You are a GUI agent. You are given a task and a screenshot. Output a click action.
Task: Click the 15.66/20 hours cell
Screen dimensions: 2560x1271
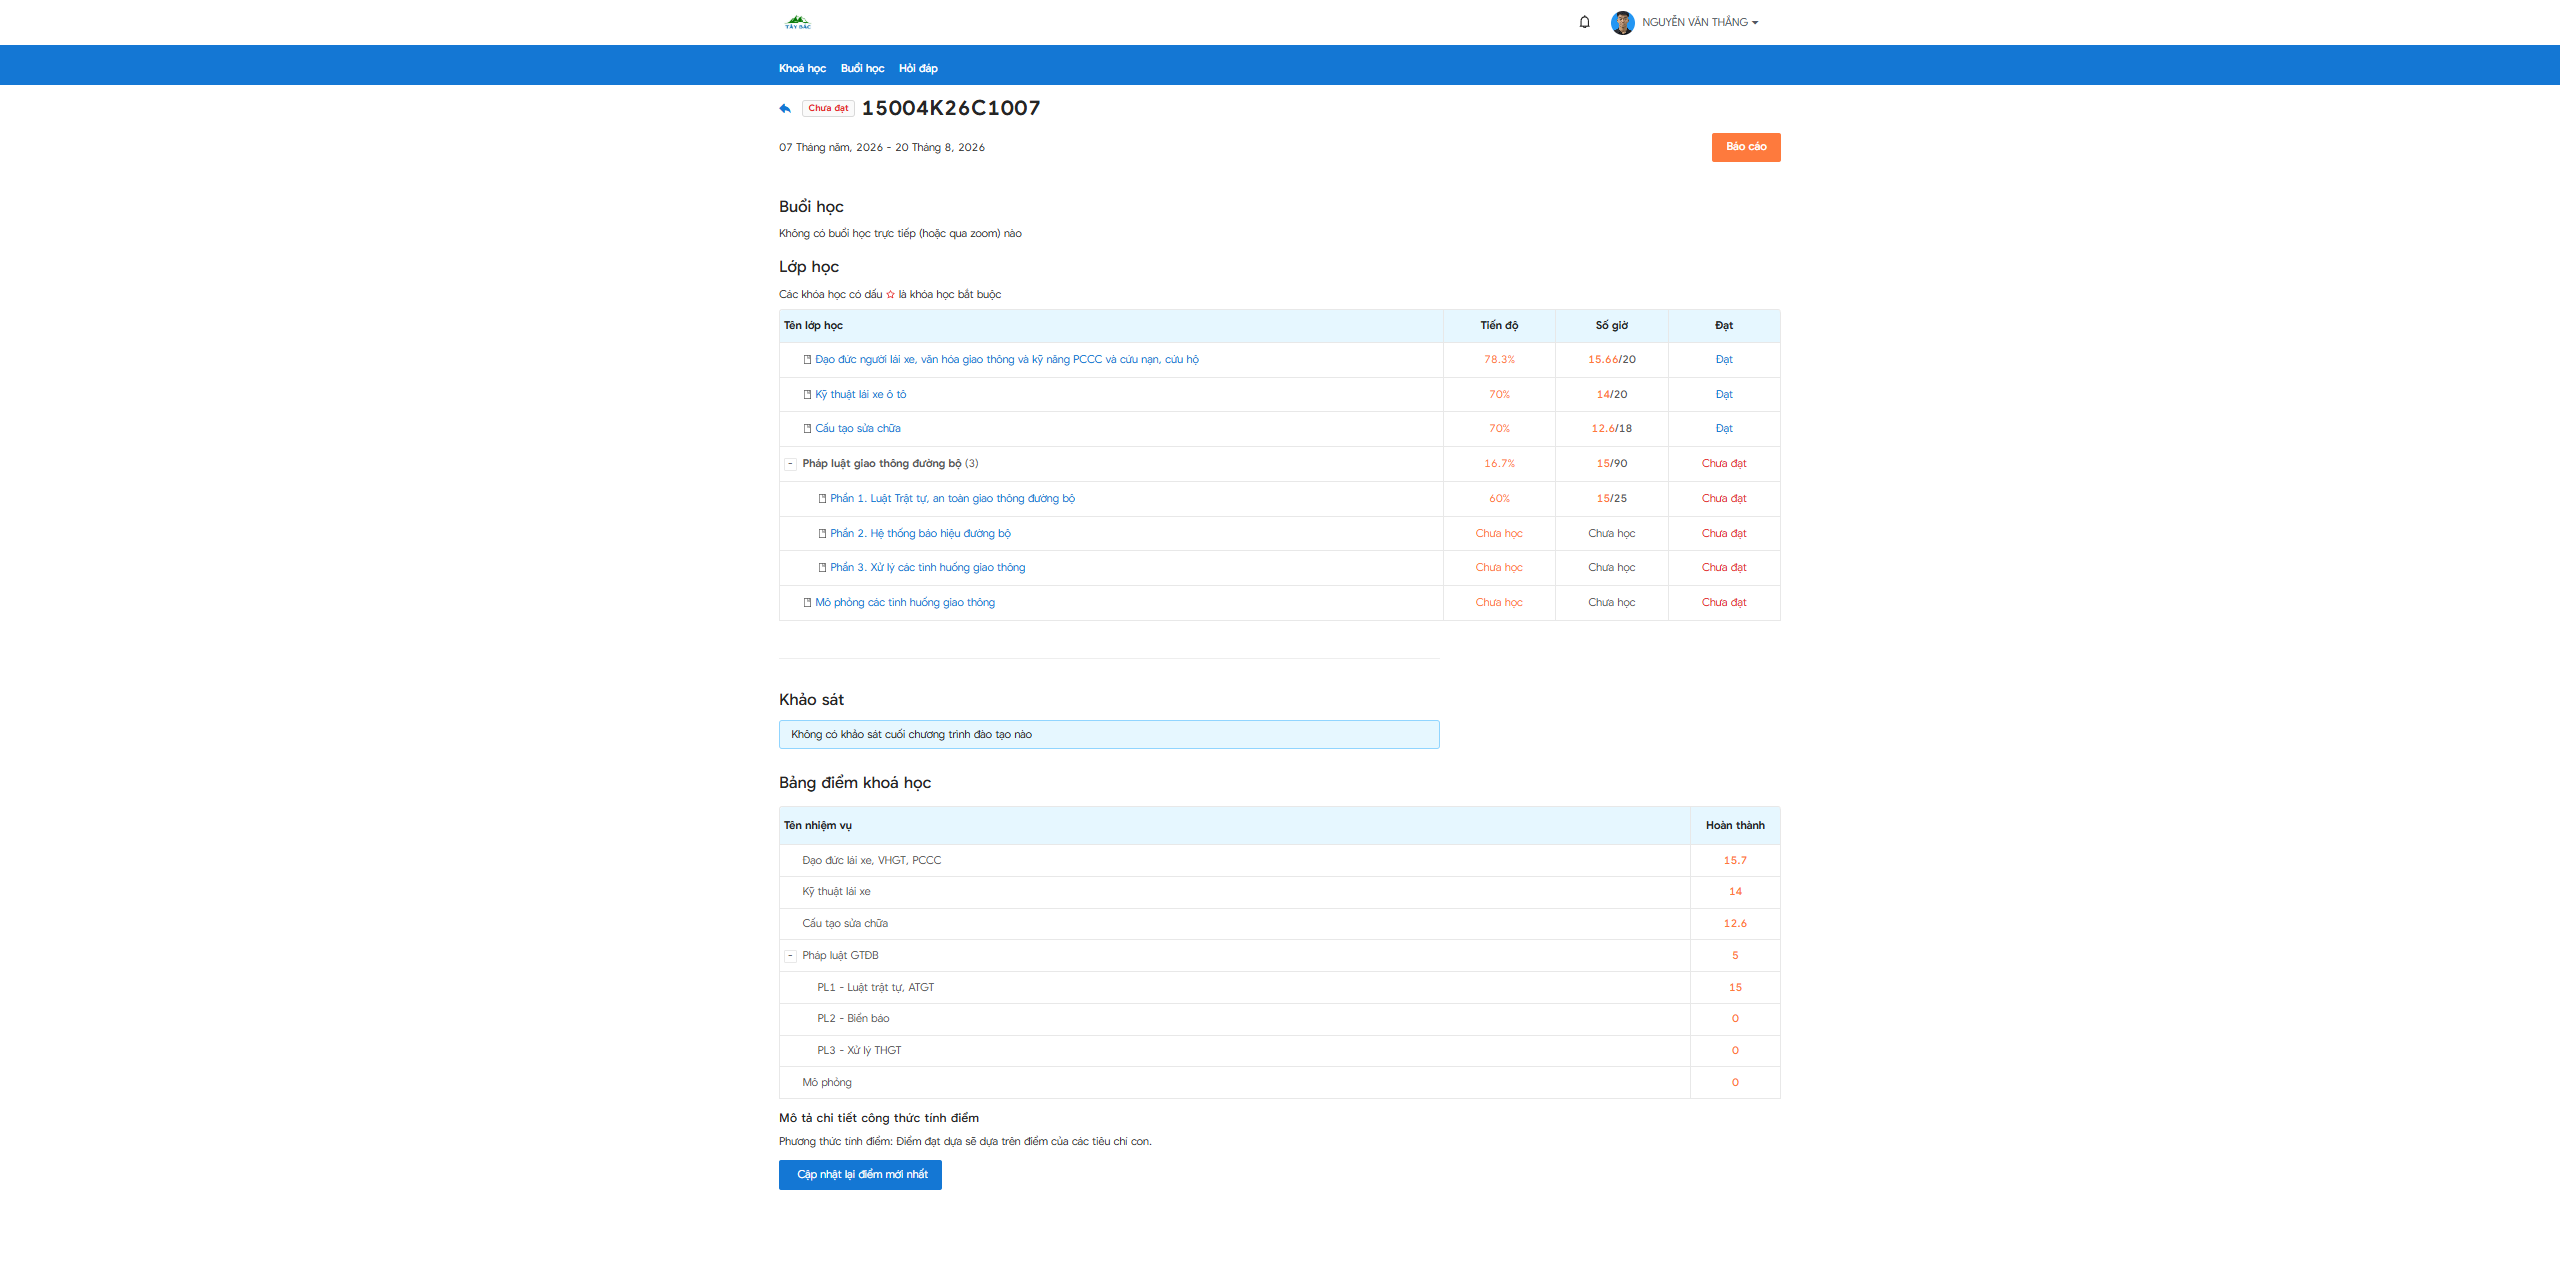tap(1612, 360)
